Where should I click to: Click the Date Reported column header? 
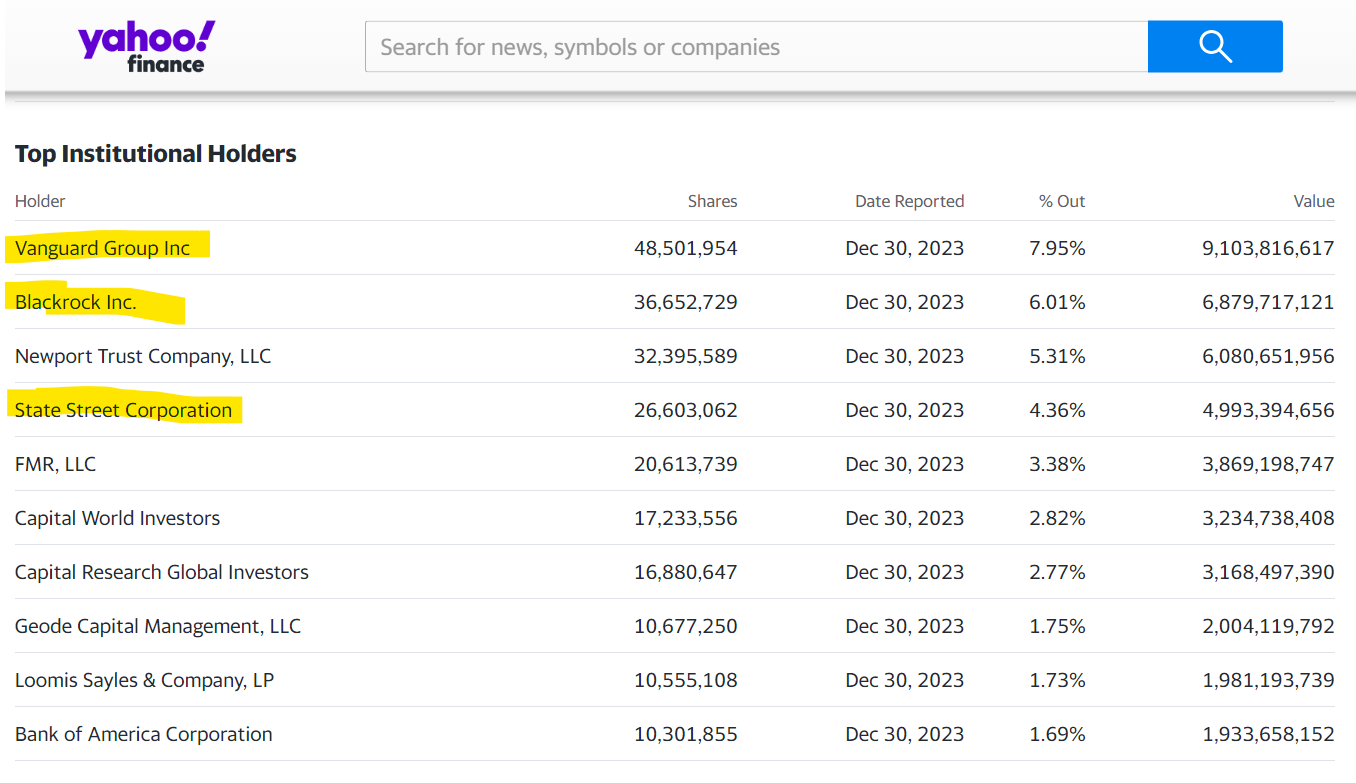(909, 201)
